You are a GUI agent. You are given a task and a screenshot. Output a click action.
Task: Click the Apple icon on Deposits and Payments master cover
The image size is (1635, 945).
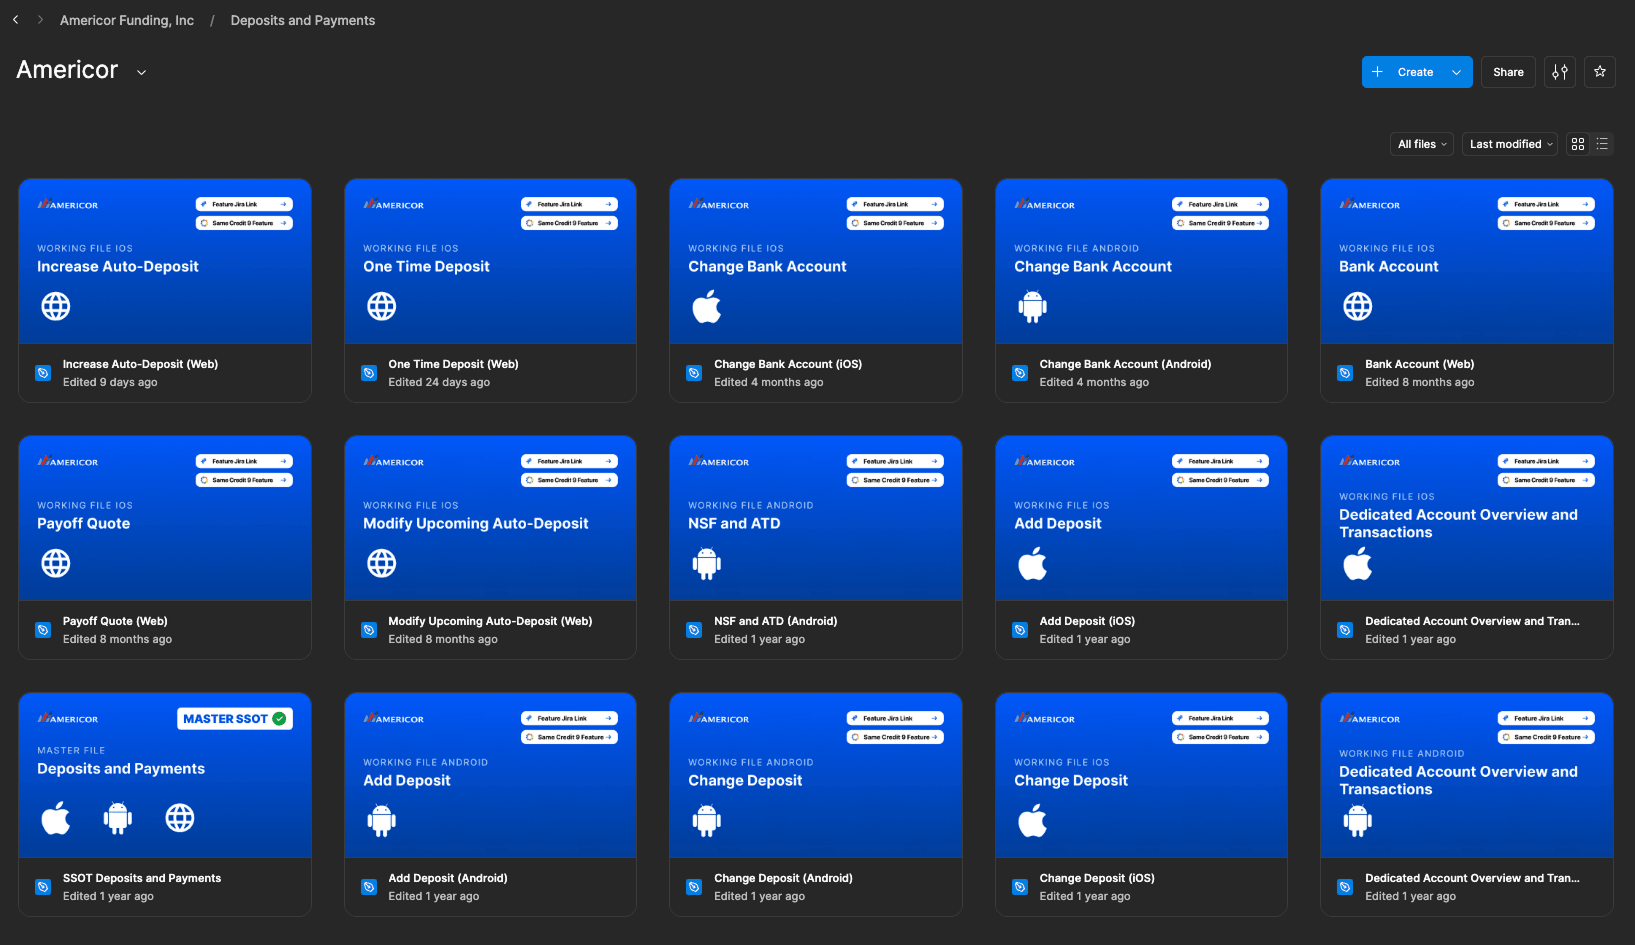pos(56,818)
